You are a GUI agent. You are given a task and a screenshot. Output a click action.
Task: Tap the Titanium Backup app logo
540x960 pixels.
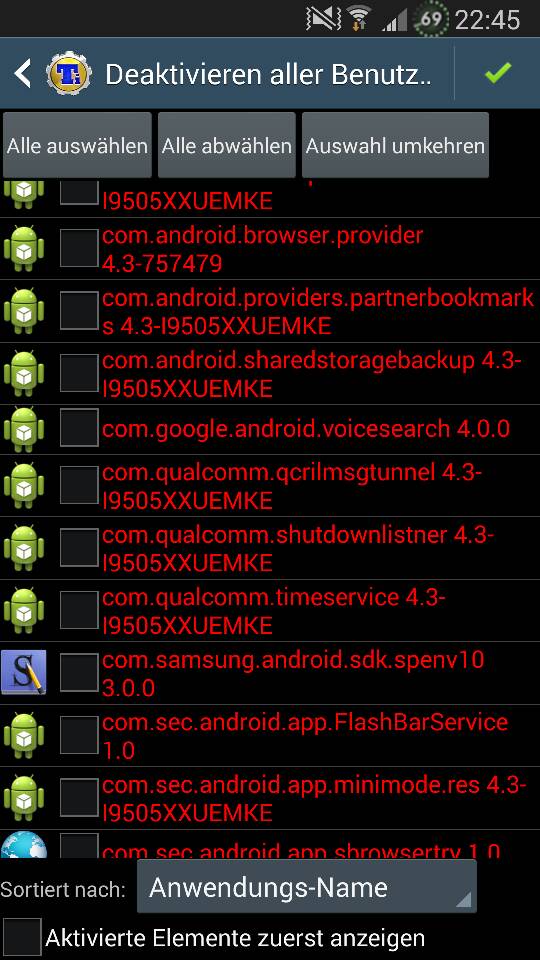tap(69, 73)
